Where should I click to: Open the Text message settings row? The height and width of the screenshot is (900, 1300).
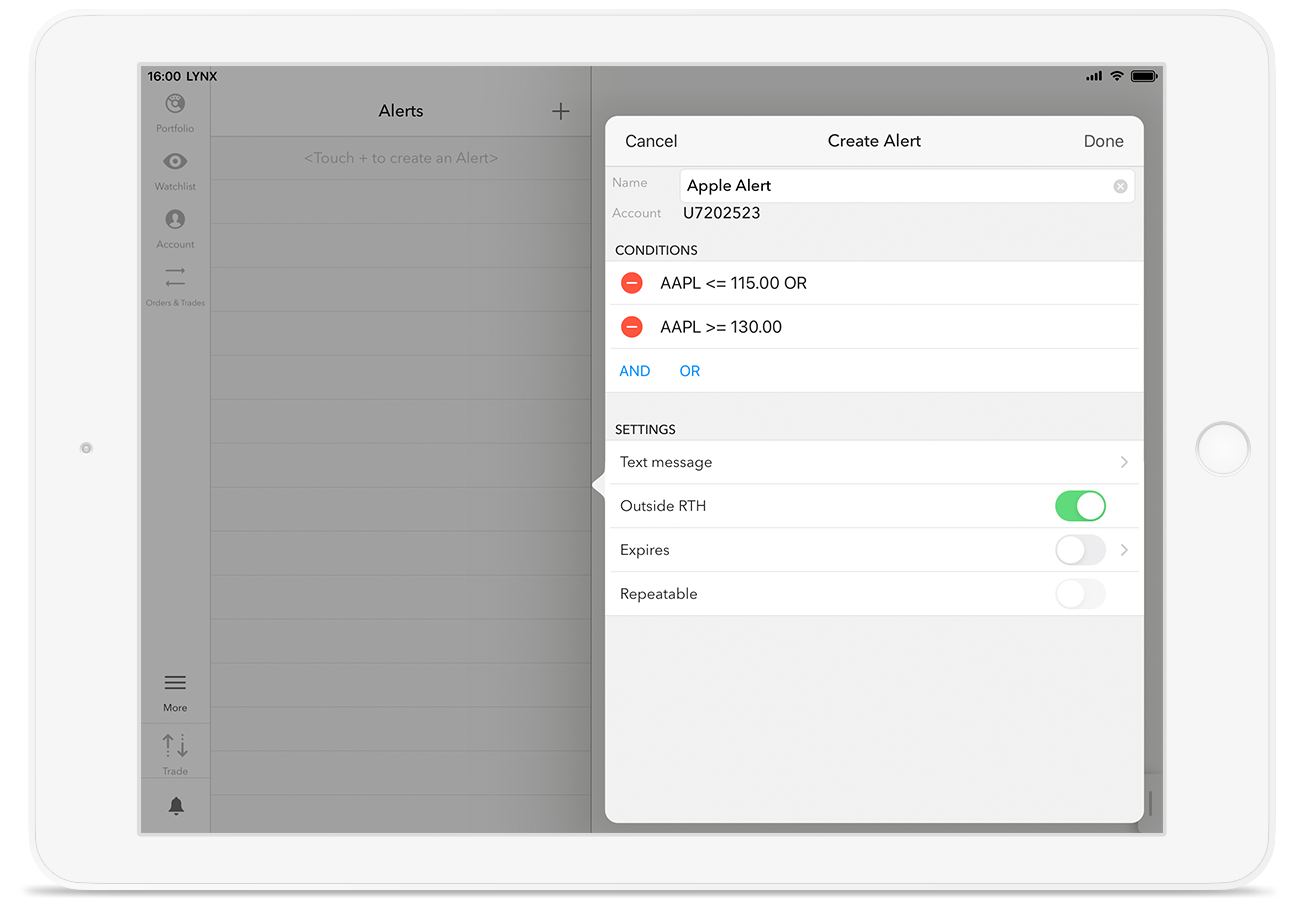pos(875,462)
